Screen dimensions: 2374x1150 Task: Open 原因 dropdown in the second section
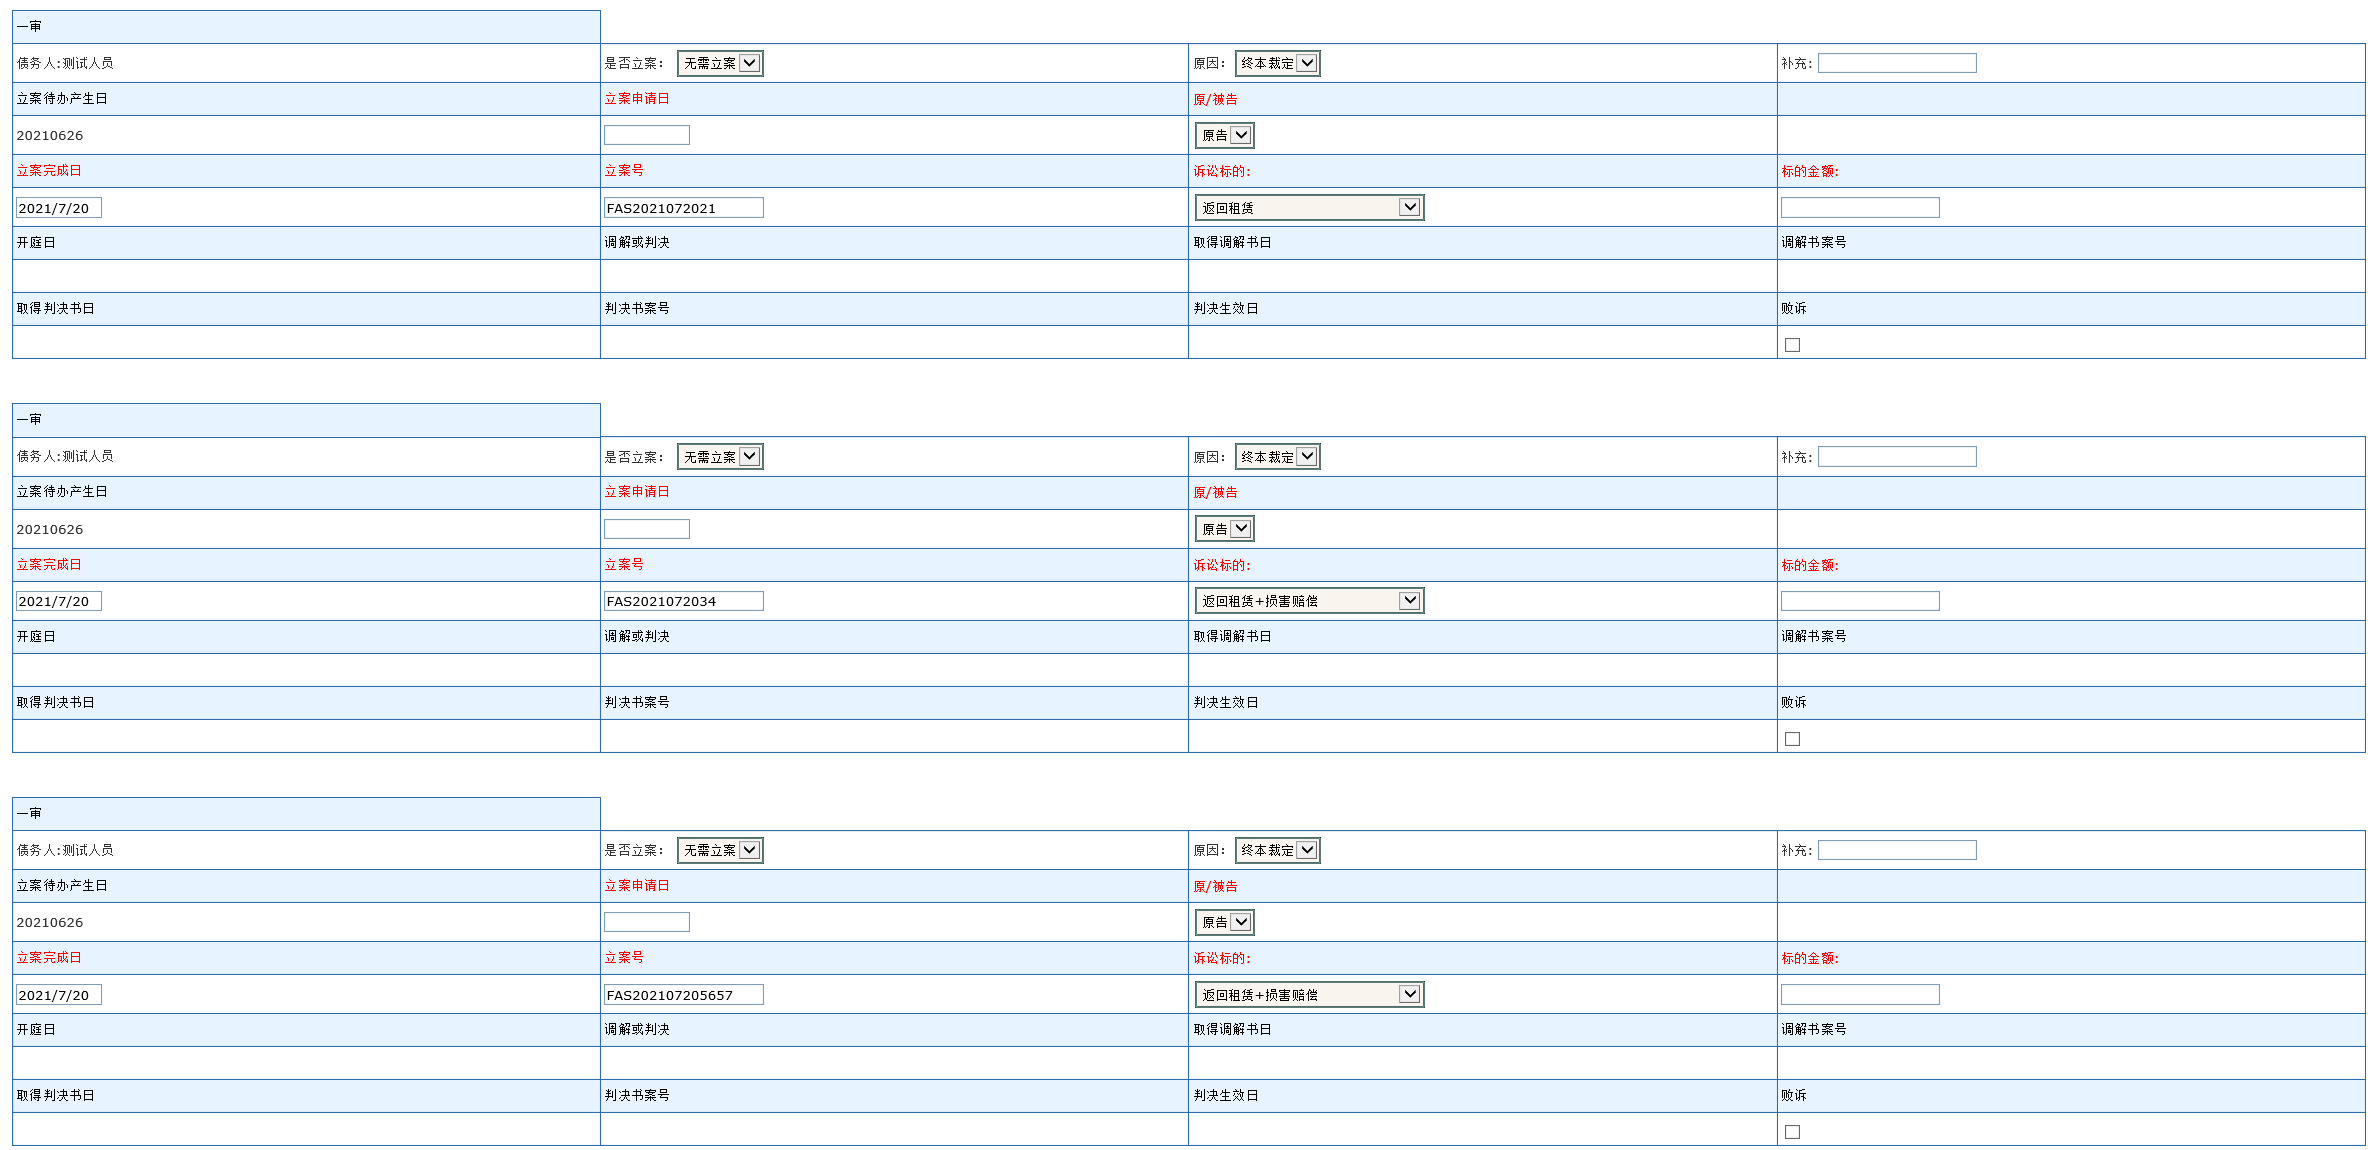1277,457
